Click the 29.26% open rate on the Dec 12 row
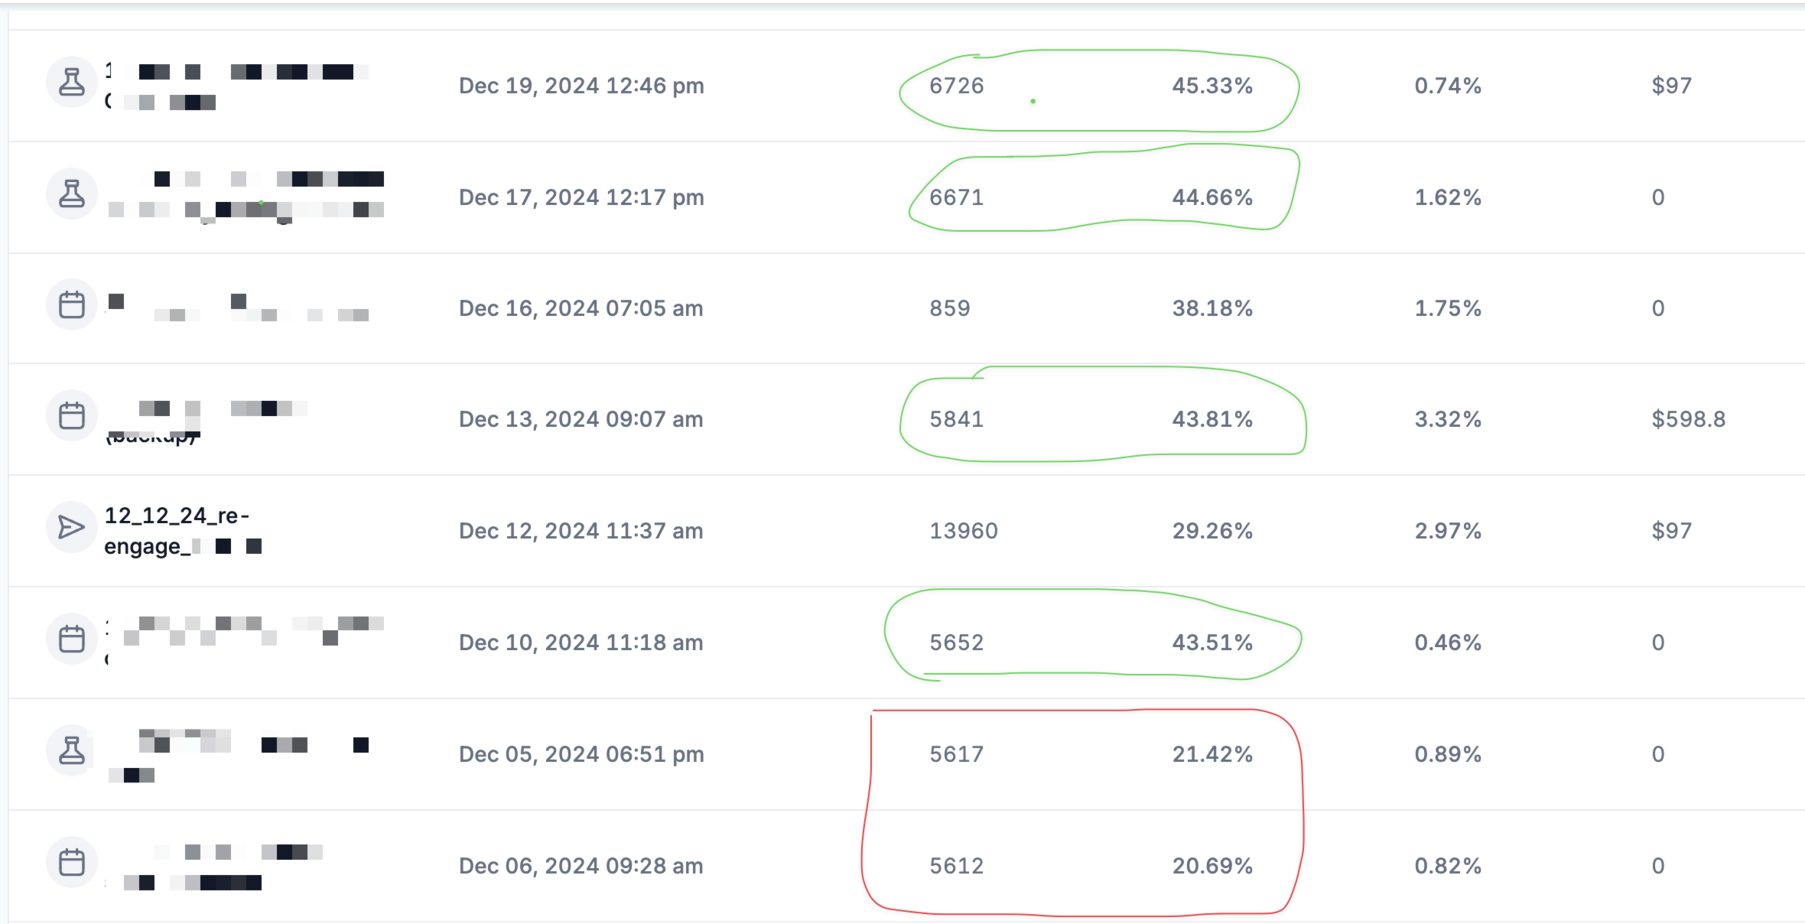 point(1214,530)
